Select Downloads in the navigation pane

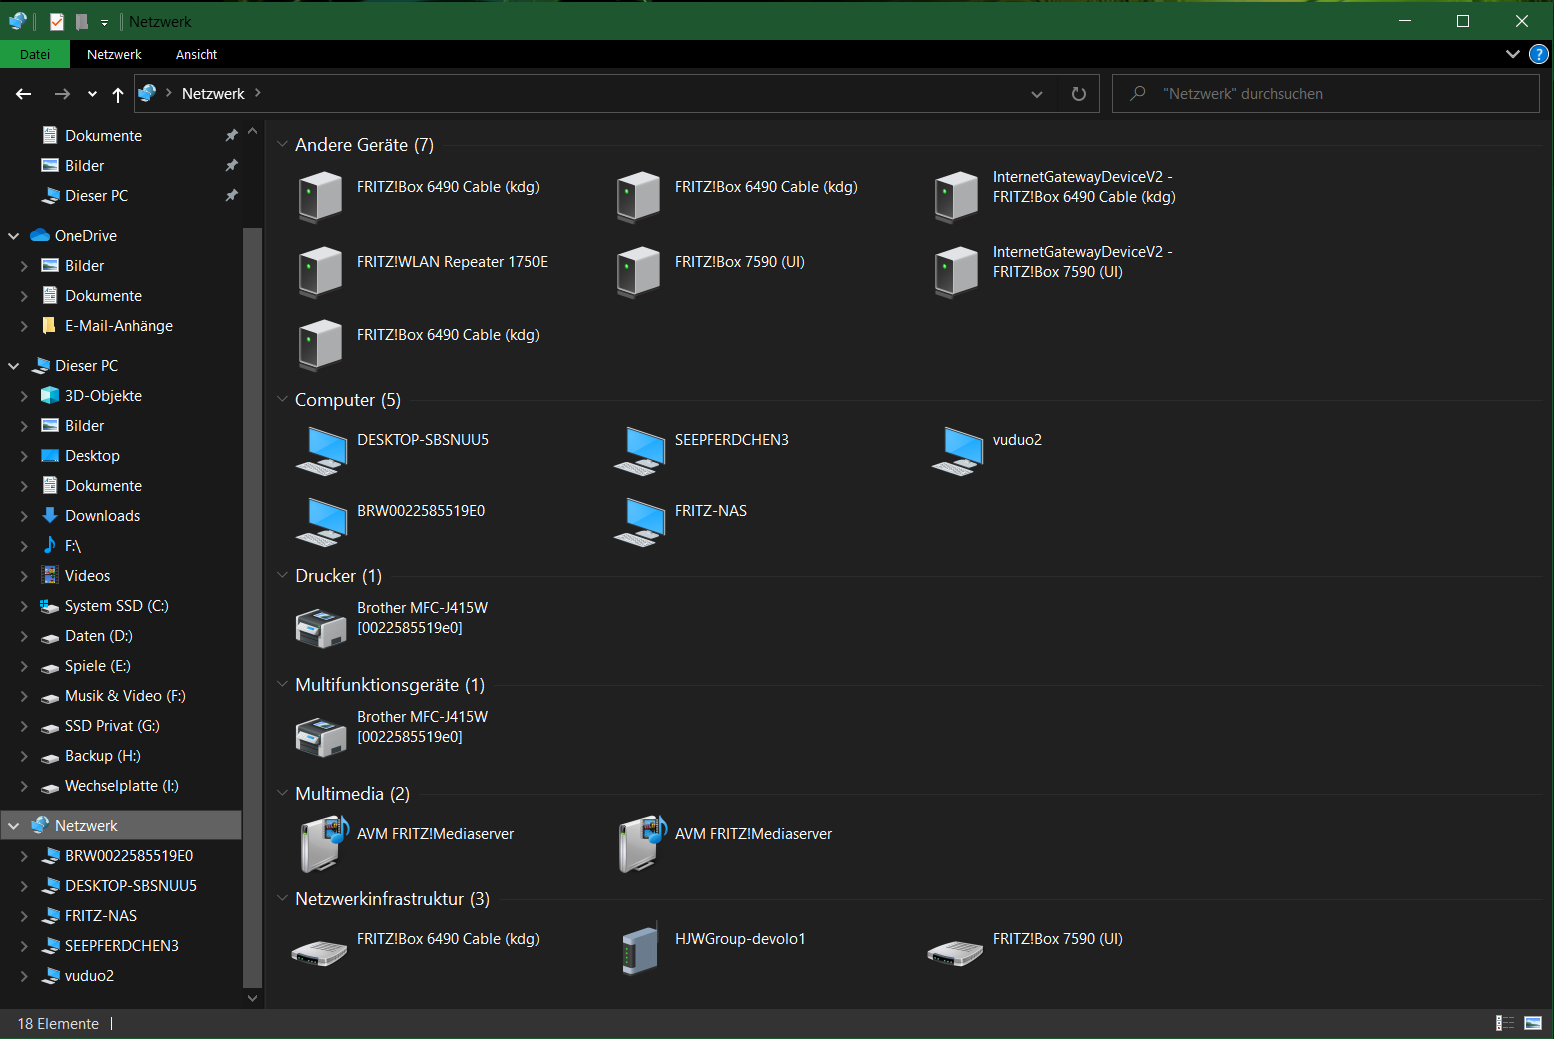click(x=102, y=516)
